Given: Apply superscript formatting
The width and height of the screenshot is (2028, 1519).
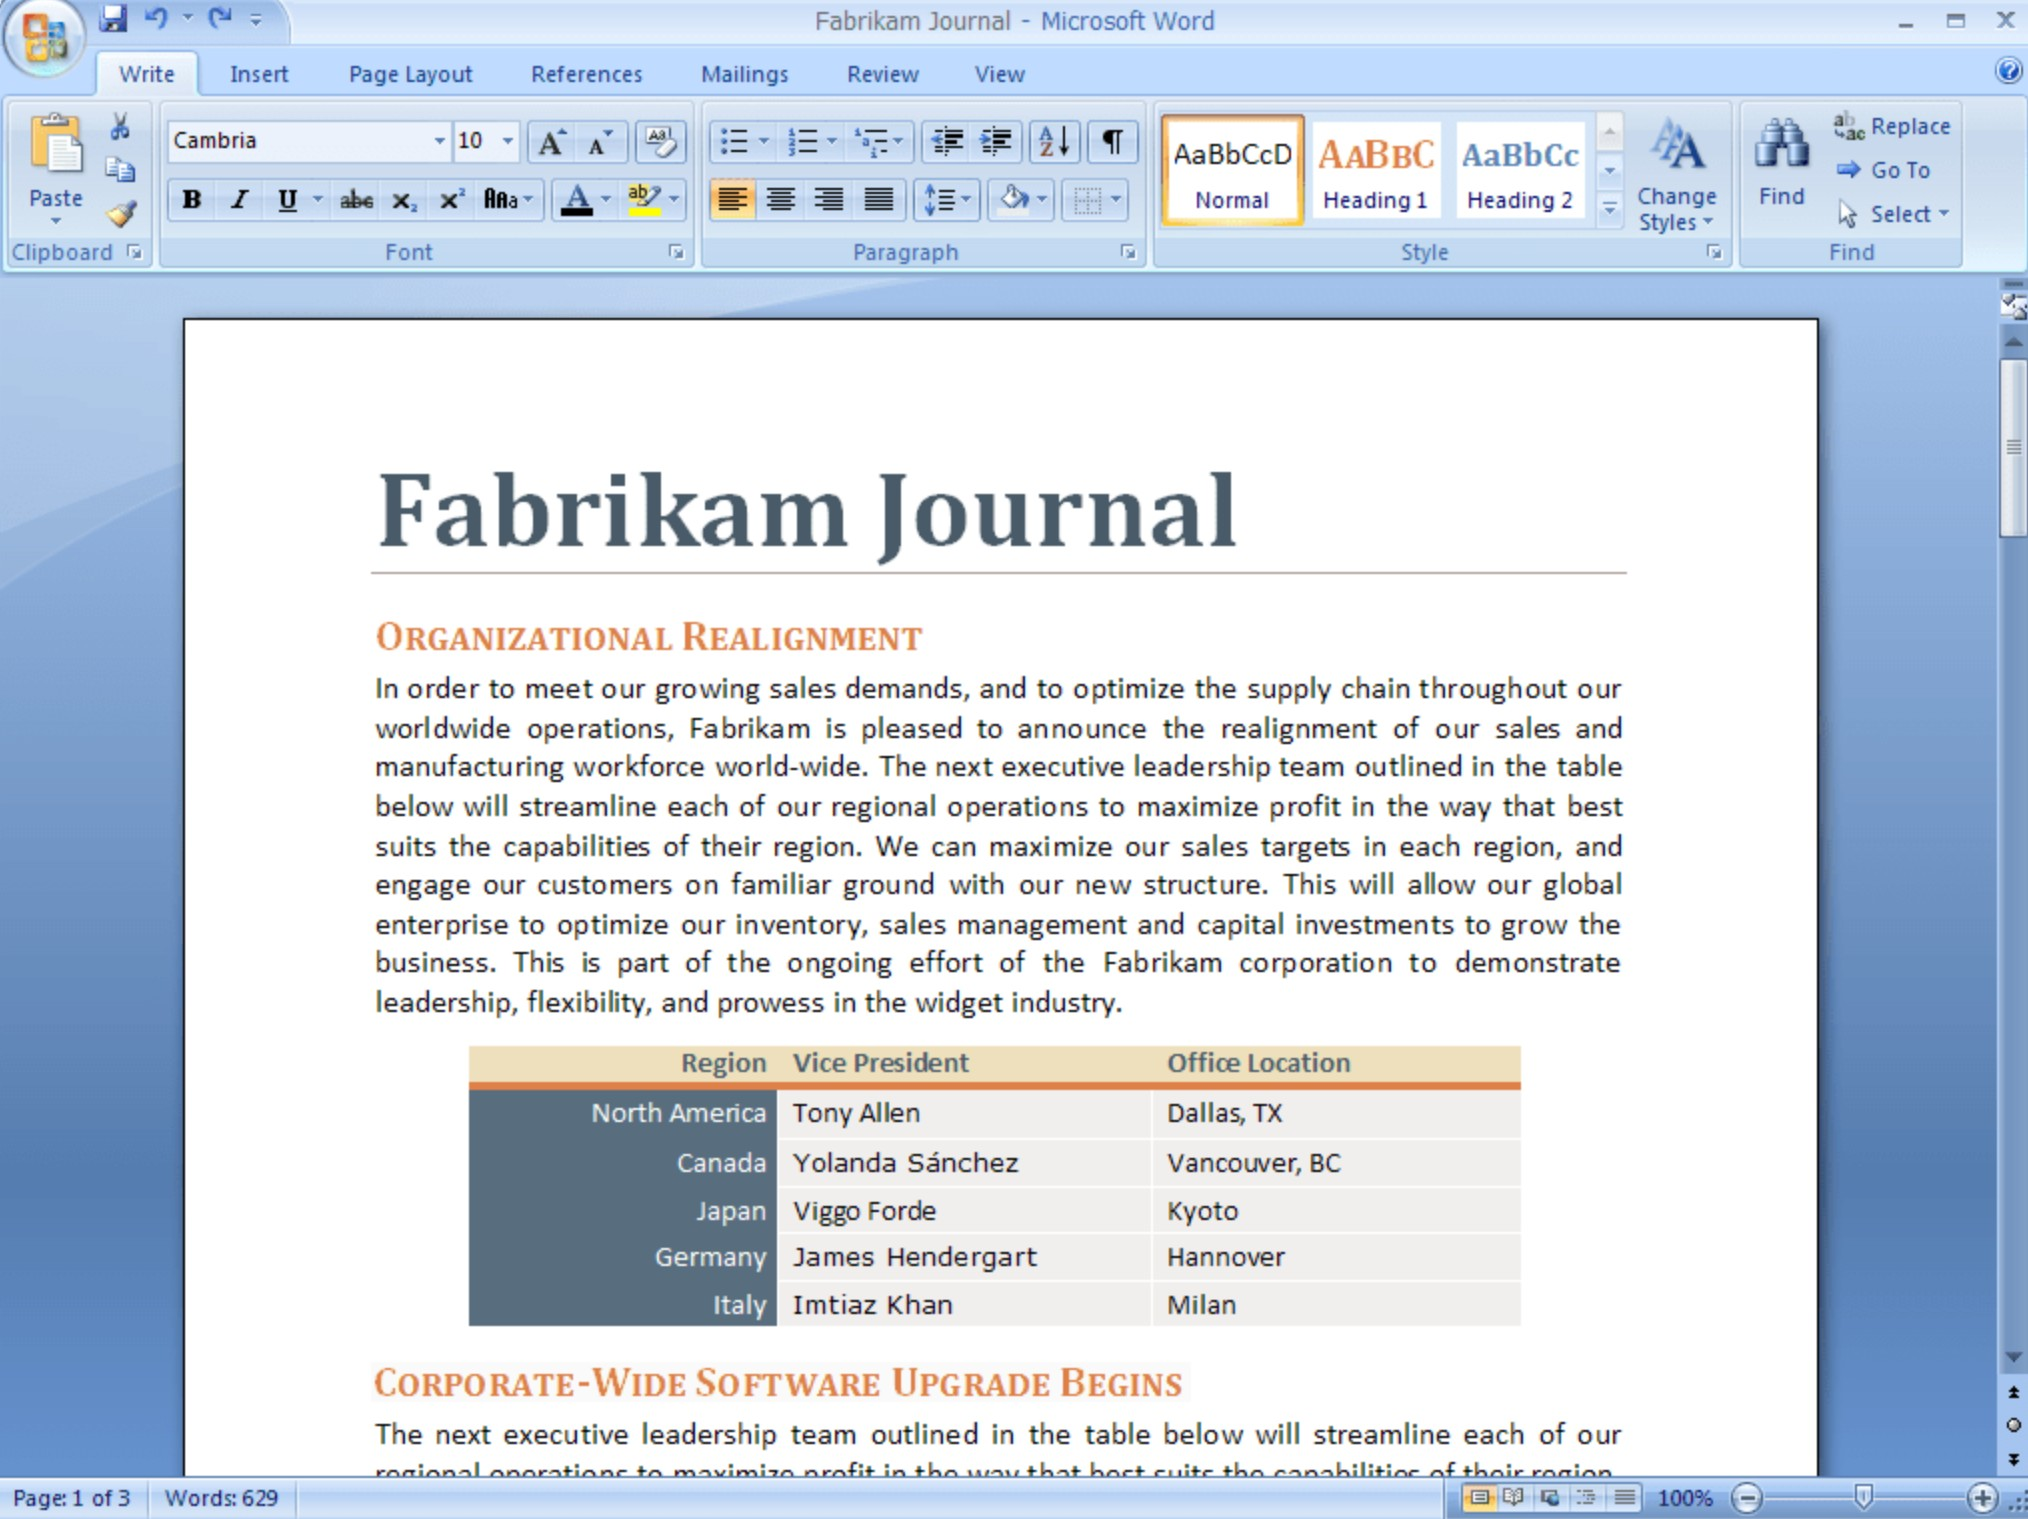Looking at the screenshot, I should pos(451,200).
